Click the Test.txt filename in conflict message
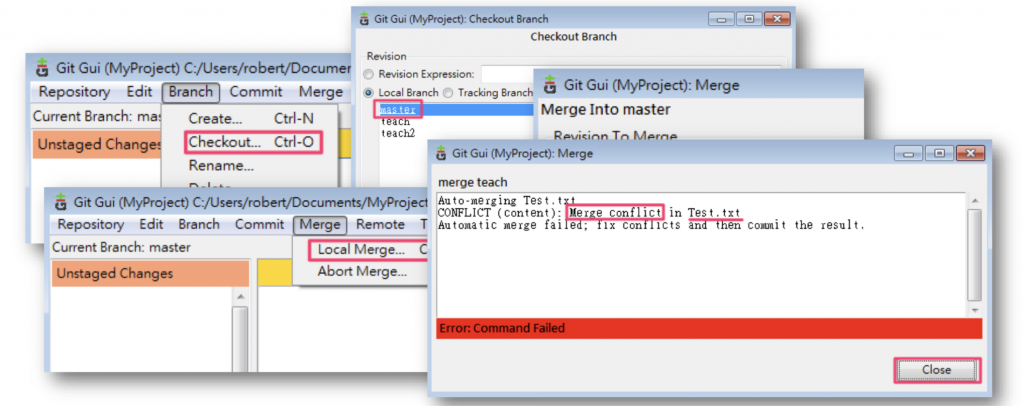The height and width of the screenshot is (406, 1024). [714, 213]
